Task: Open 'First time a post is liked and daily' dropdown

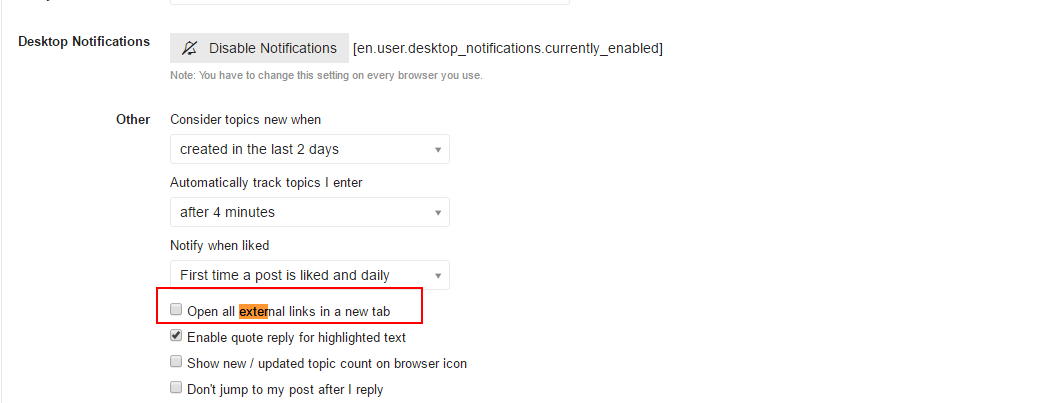Action: pos(309,275)
